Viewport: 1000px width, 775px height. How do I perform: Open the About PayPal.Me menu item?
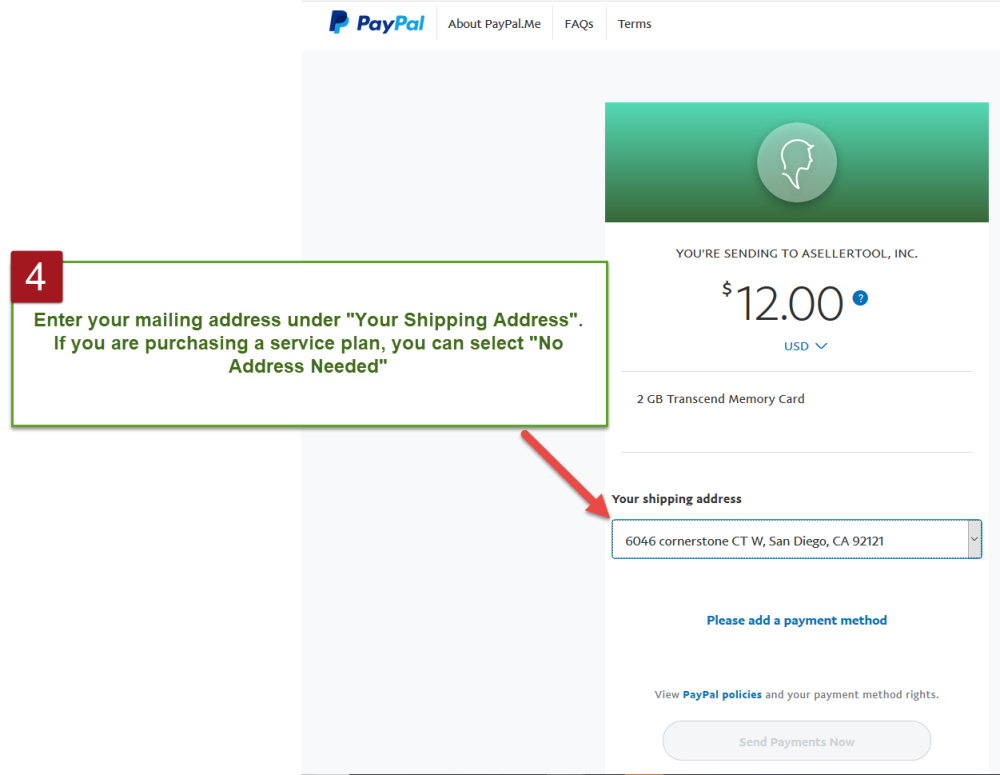(x=494, y=24)
